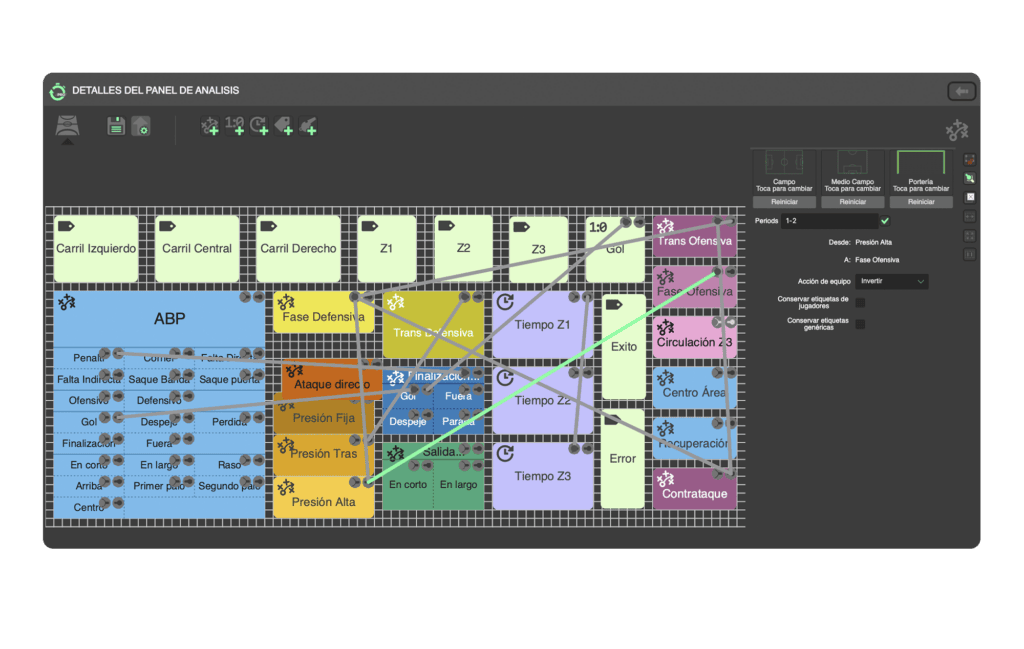This screenshot has height=649, width=1024.
Task: Add a new tag label button
Action: pos(284,126)
